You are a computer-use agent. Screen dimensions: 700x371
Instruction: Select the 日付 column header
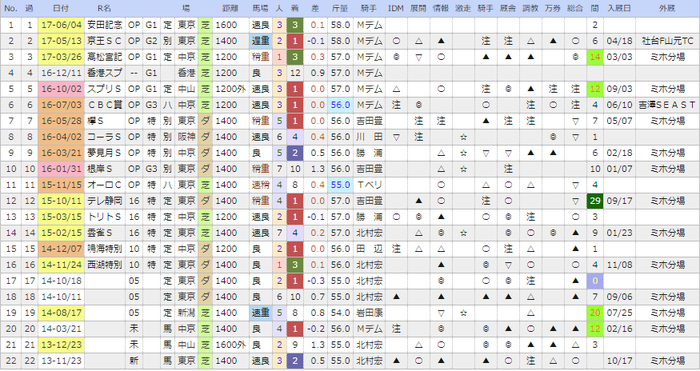(x=61, y=8)
